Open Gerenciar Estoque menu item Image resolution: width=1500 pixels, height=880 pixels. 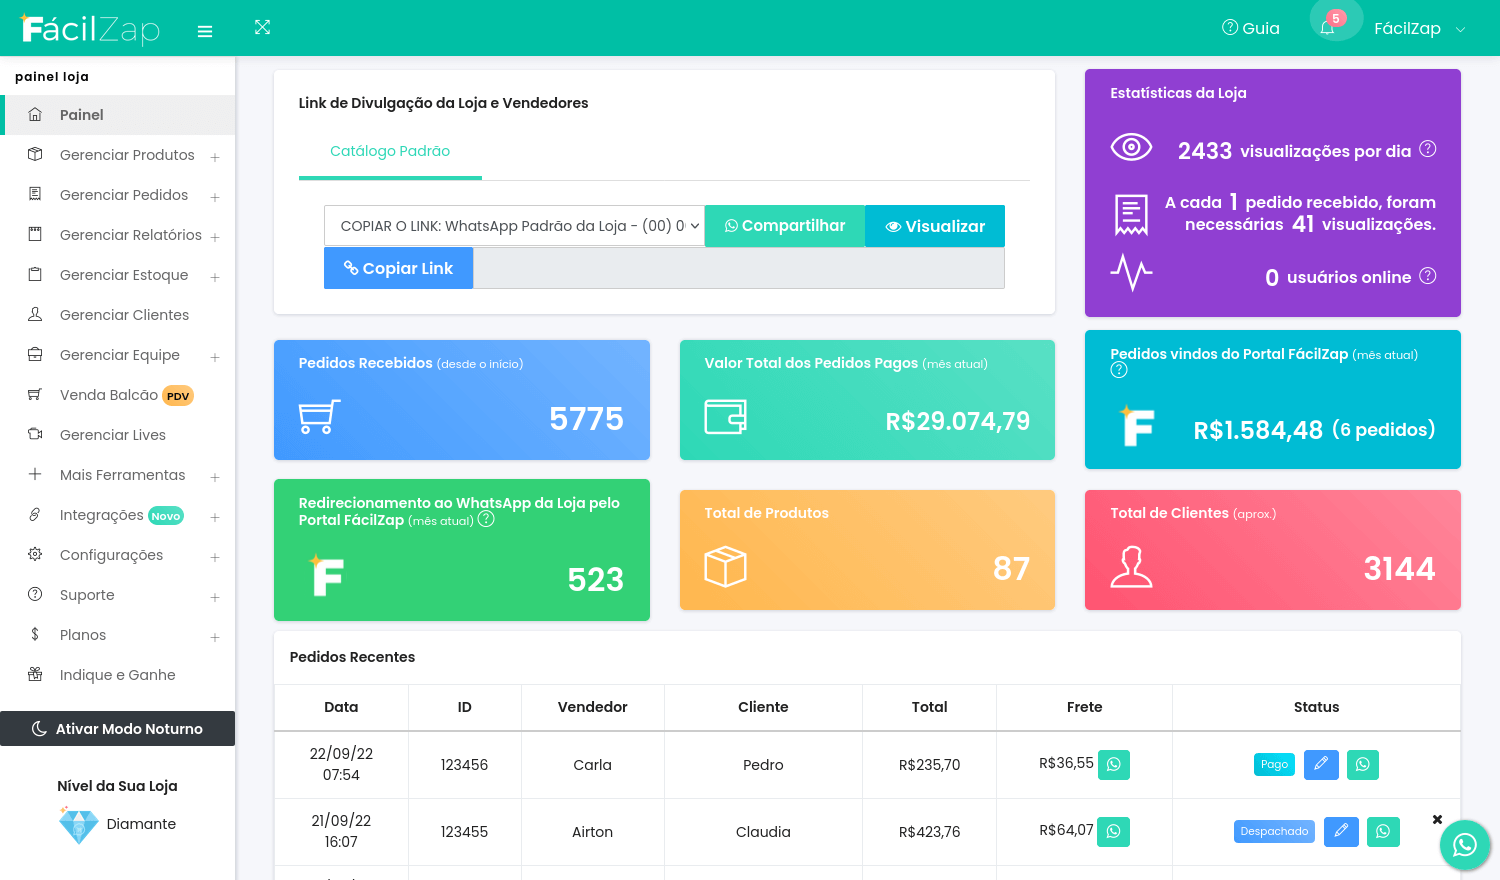[124, 275]
